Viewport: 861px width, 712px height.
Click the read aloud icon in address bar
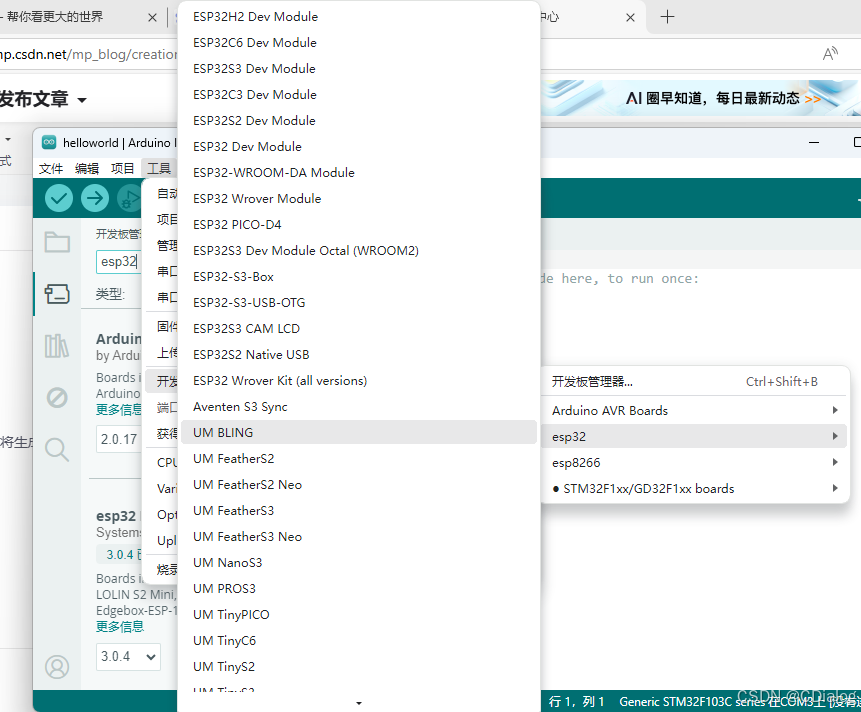(830, 54)
